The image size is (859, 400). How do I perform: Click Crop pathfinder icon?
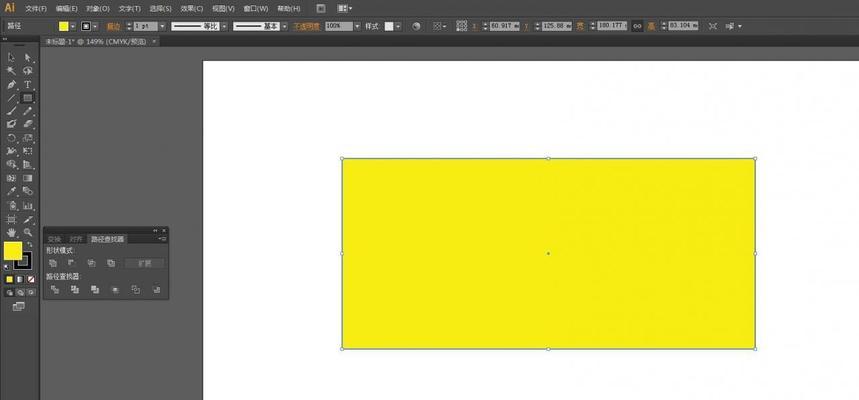coord(115,289)
